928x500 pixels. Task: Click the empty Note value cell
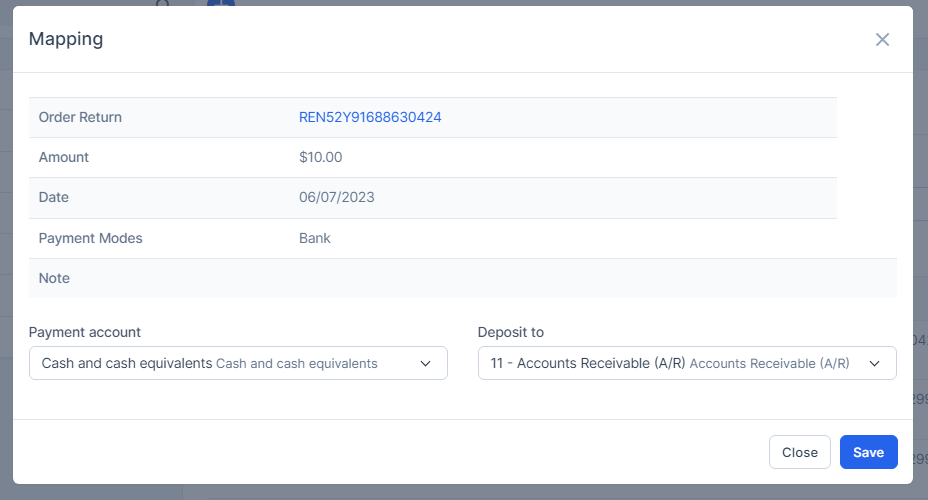[590, 278]
